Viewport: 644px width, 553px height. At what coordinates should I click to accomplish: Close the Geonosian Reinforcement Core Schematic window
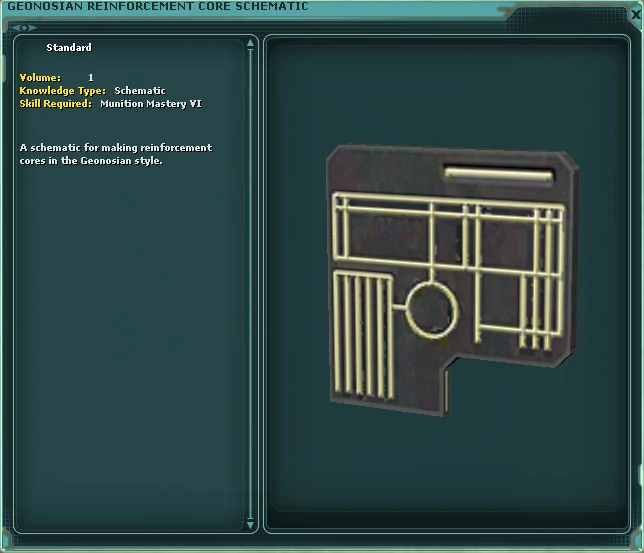(636, 15)
